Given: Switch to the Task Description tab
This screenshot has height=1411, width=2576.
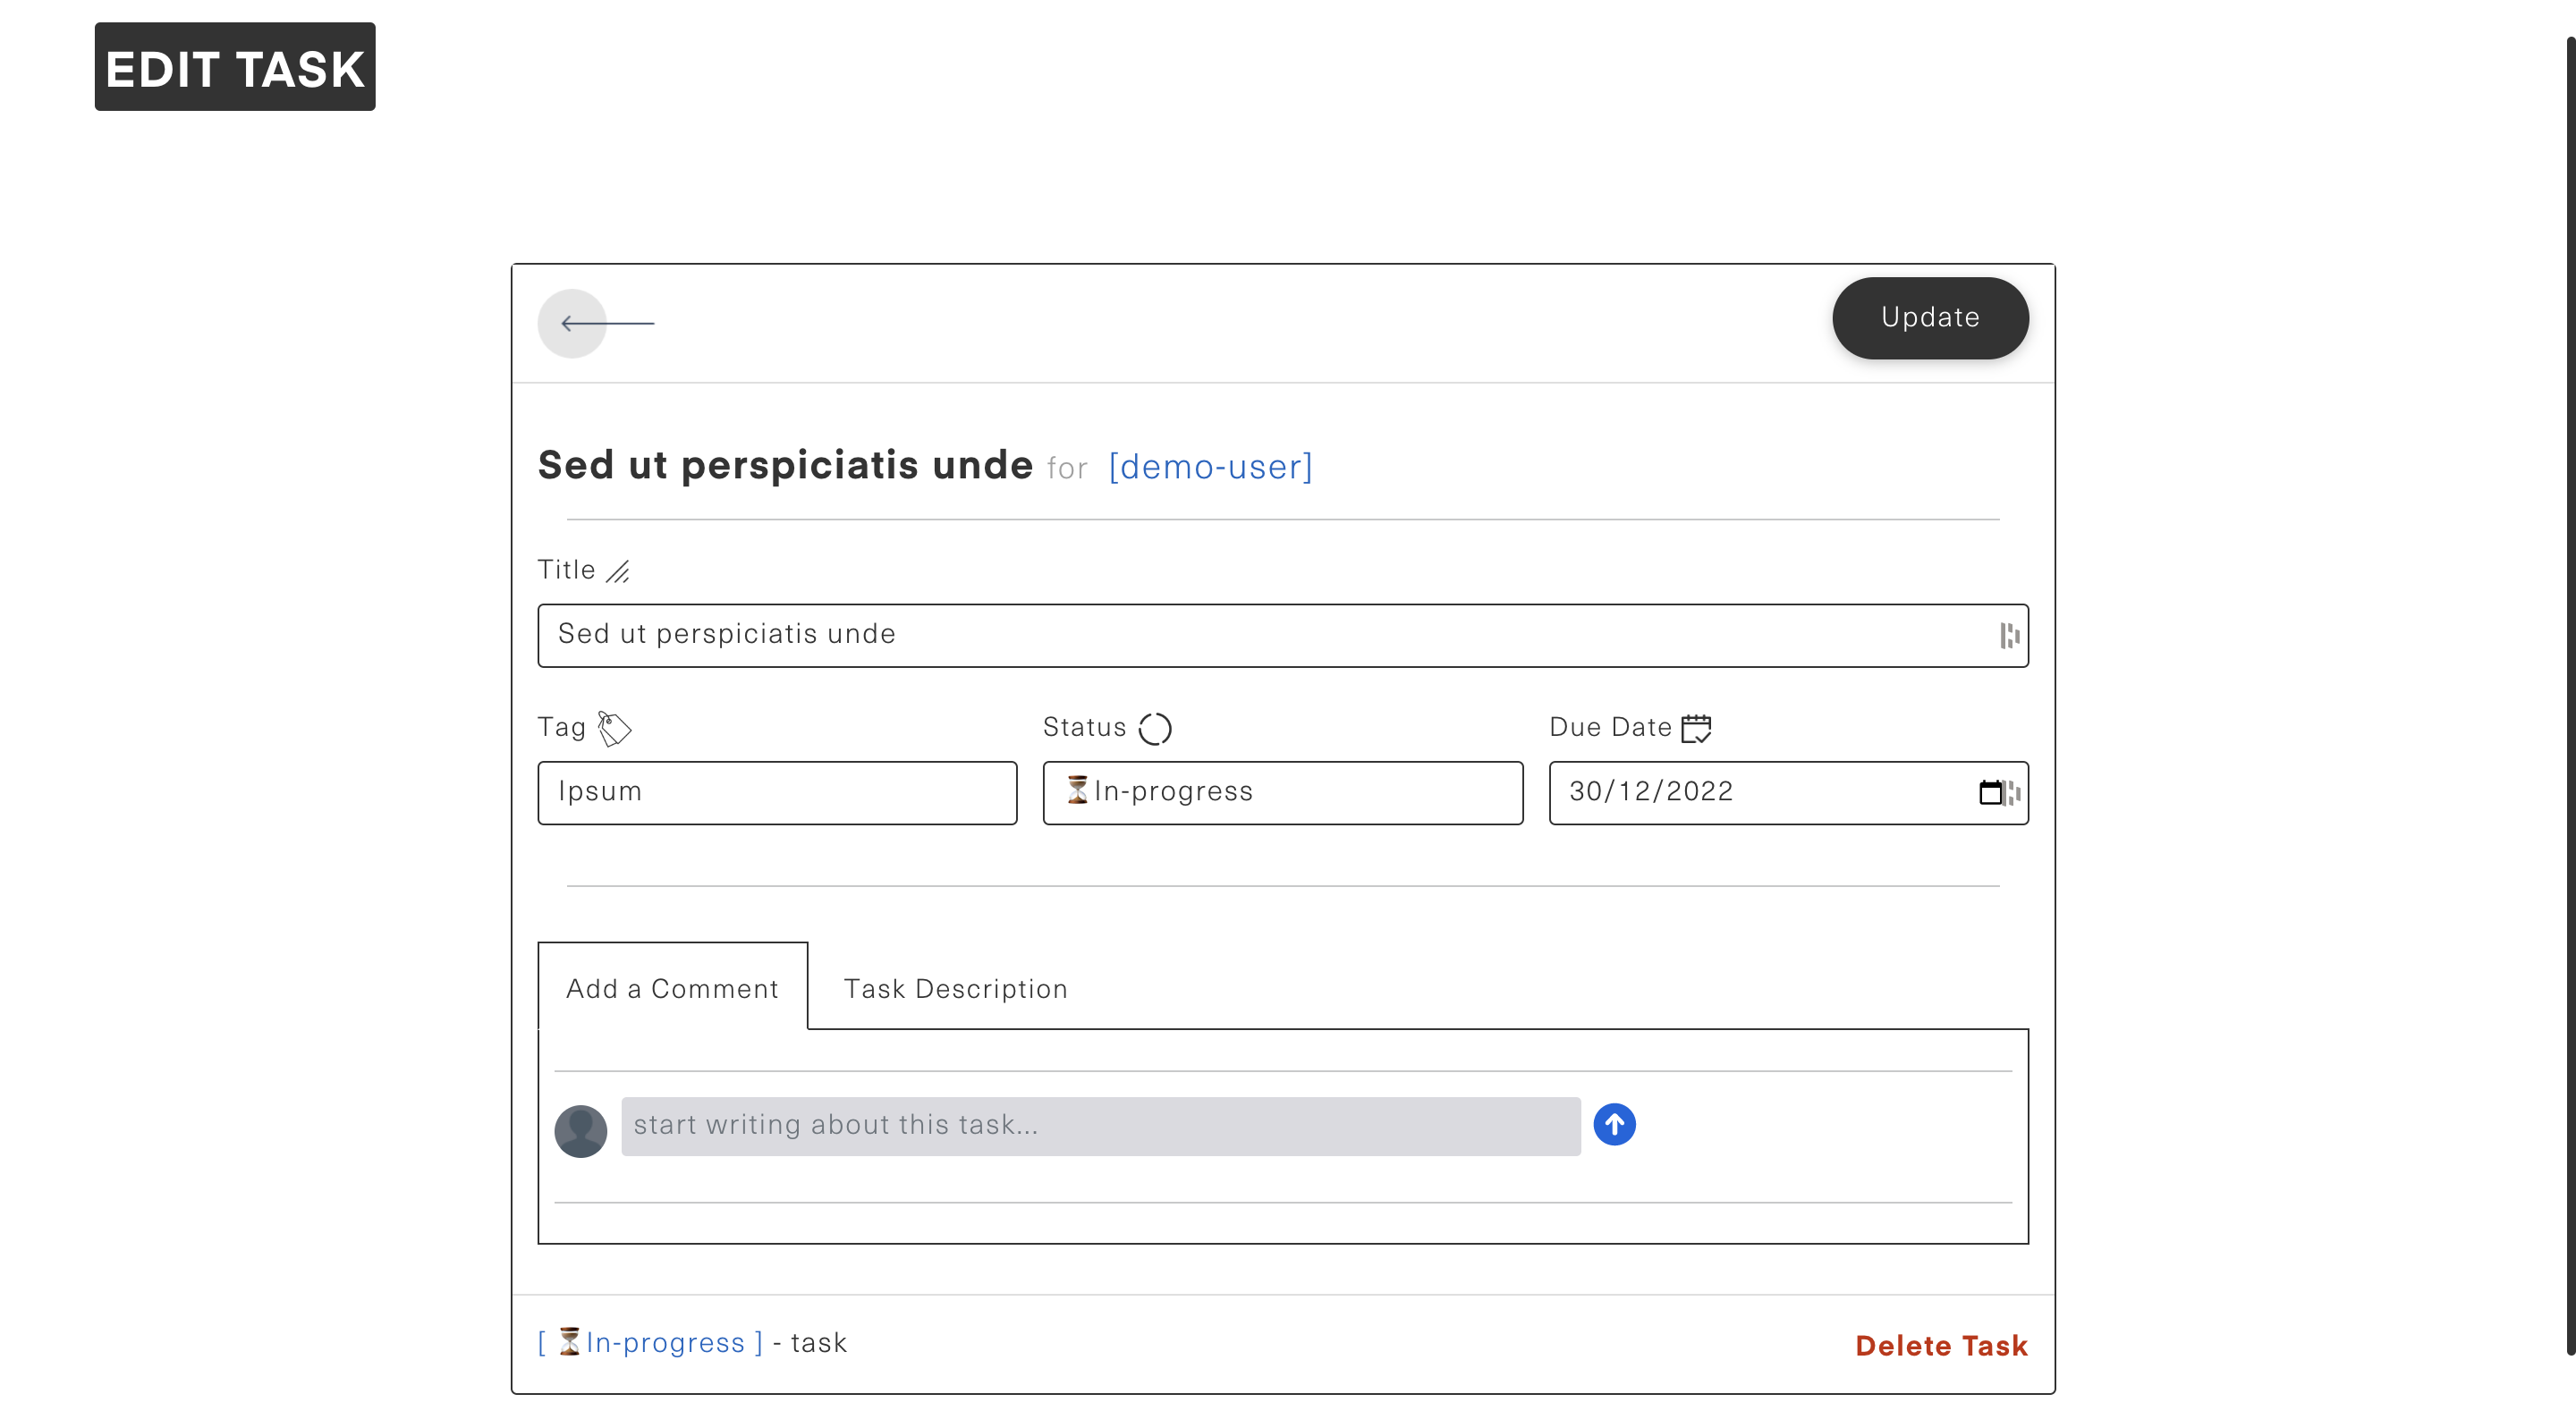Looking at the screenshot, I should pos(955,989).
